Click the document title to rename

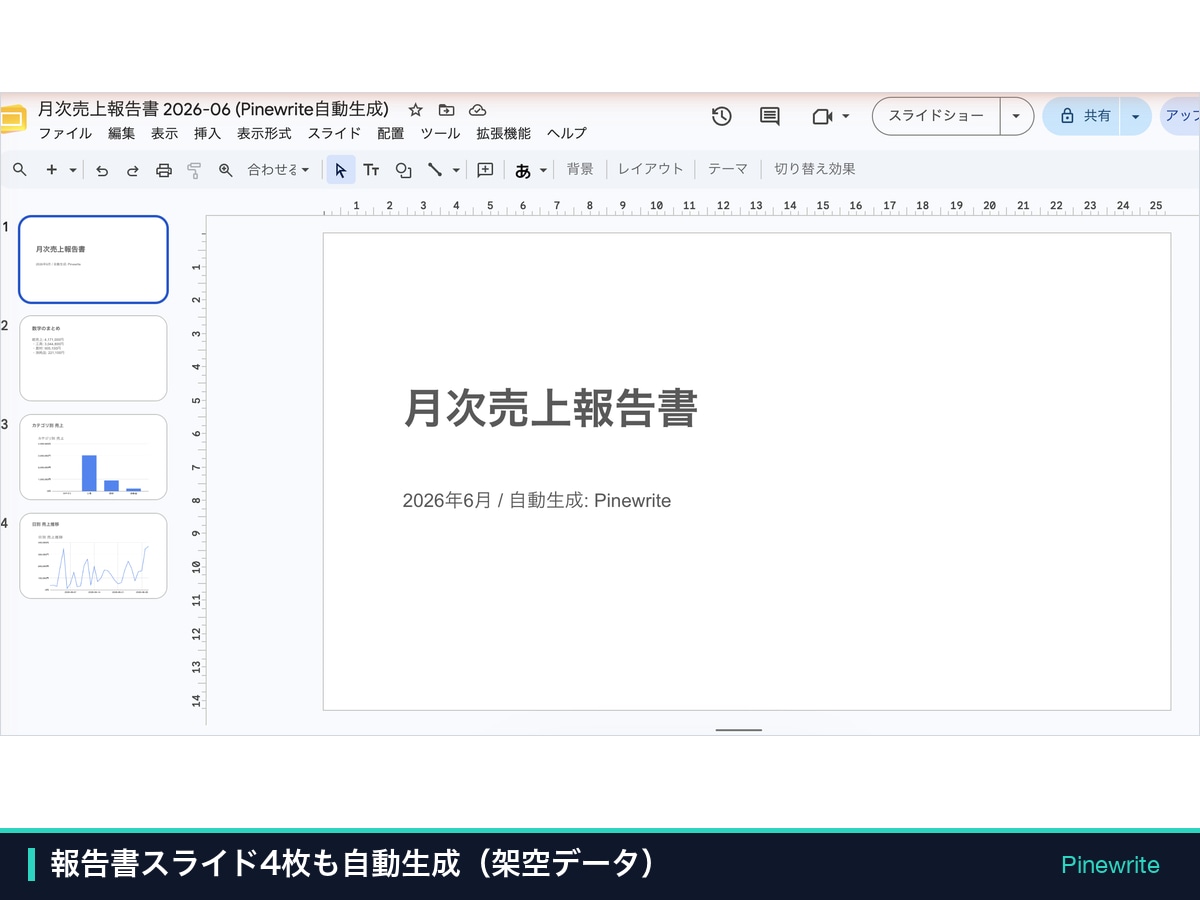[213, 109]
